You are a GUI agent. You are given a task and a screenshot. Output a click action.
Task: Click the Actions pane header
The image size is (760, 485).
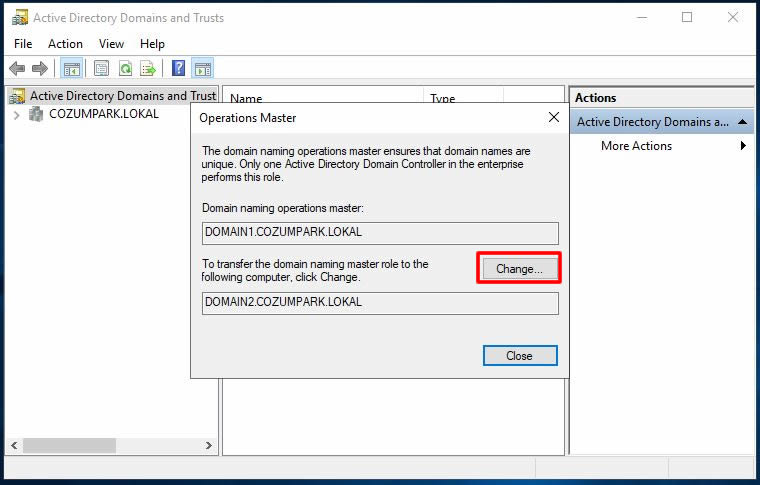pyautogui.click(x=662, y=98)
